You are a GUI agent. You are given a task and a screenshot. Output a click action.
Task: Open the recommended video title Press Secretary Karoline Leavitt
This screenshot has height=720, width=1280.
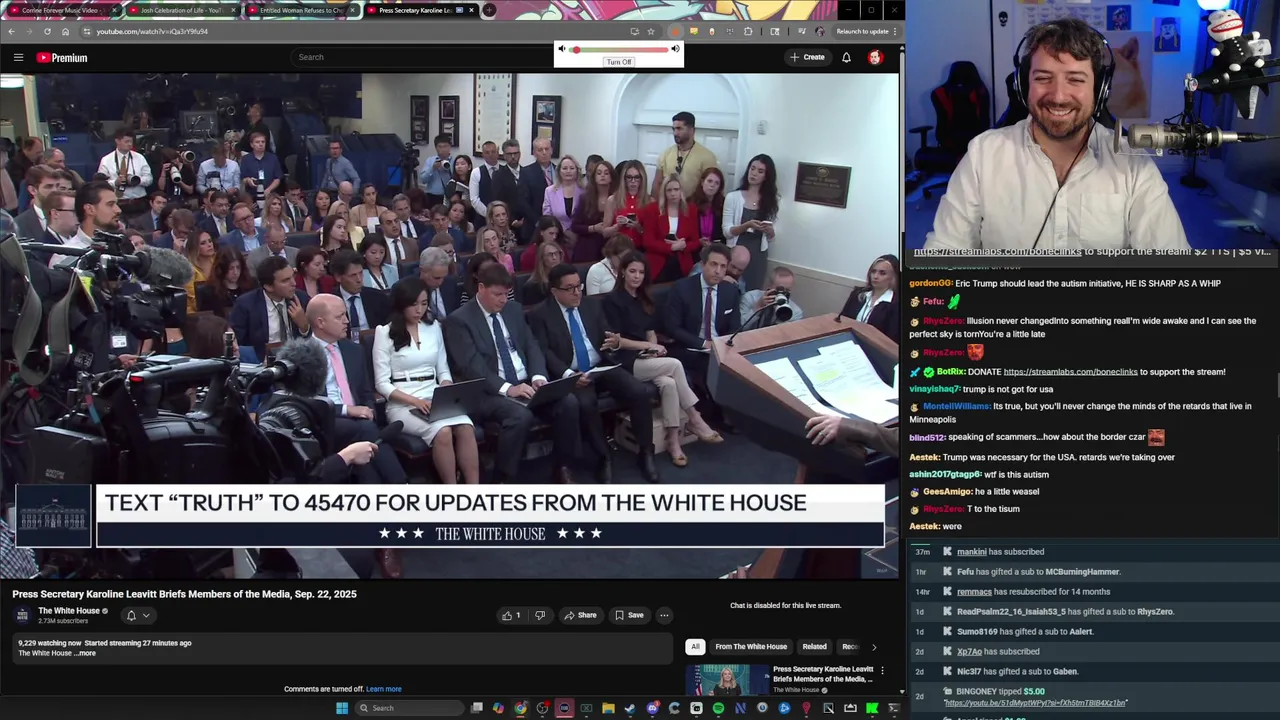[823, 674]
